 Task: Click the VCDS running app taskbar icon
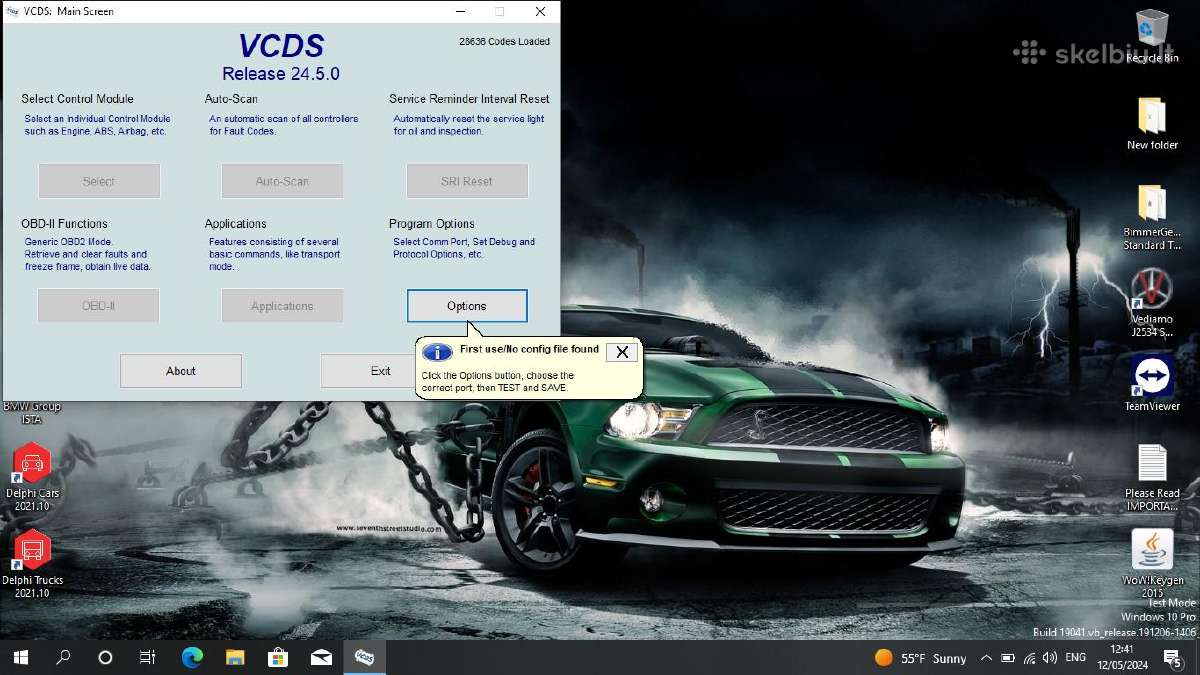pyautogui.click(x=365, y=657)
